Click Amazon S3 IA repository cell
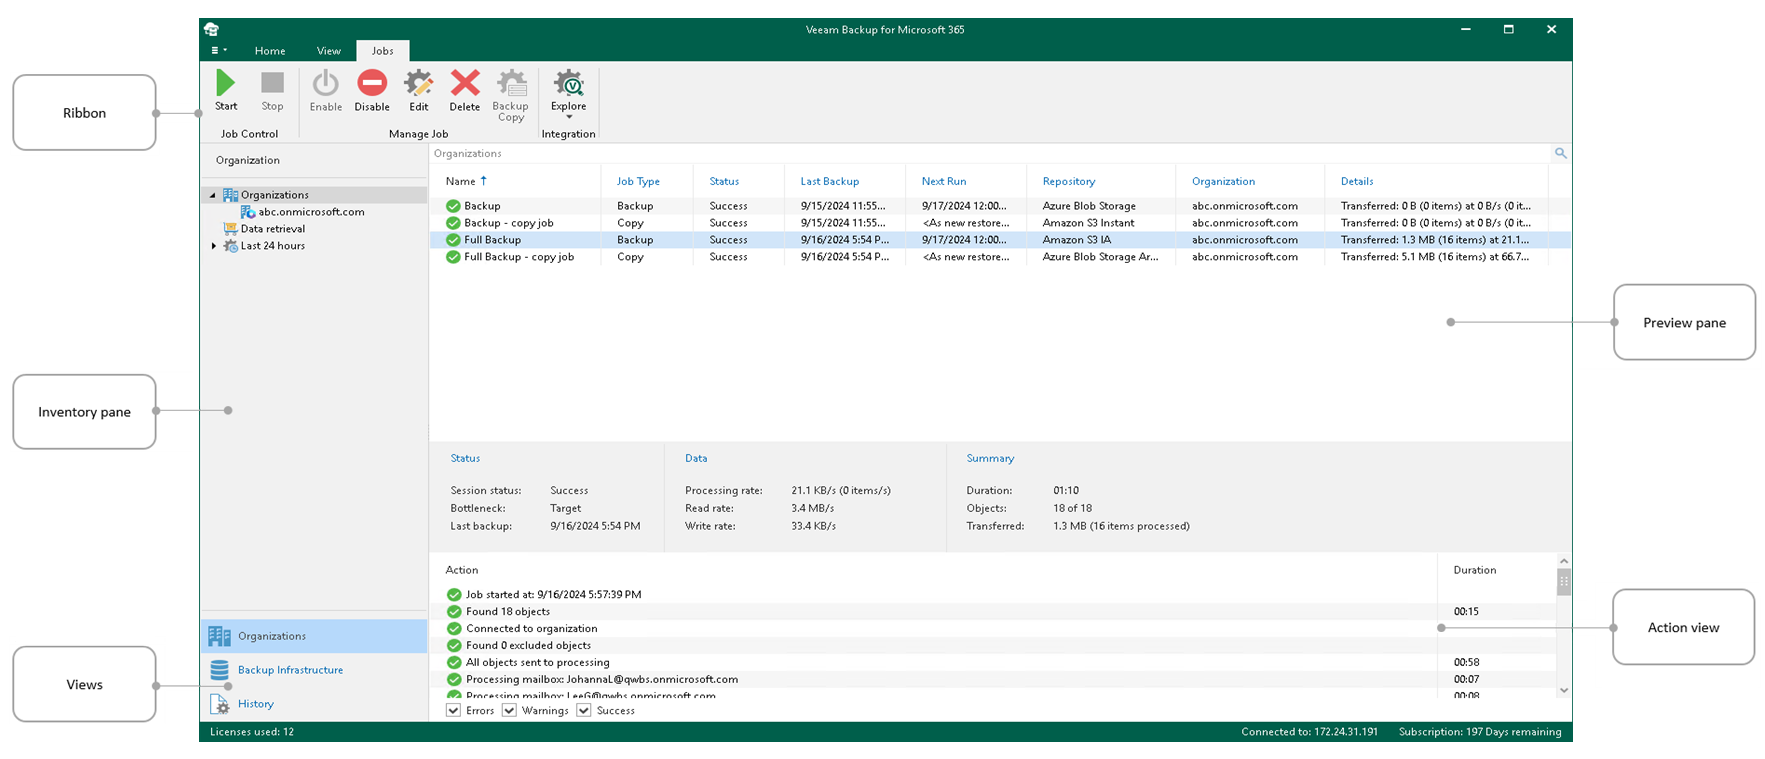1765x759 pixels. (x=1076, y=240)
